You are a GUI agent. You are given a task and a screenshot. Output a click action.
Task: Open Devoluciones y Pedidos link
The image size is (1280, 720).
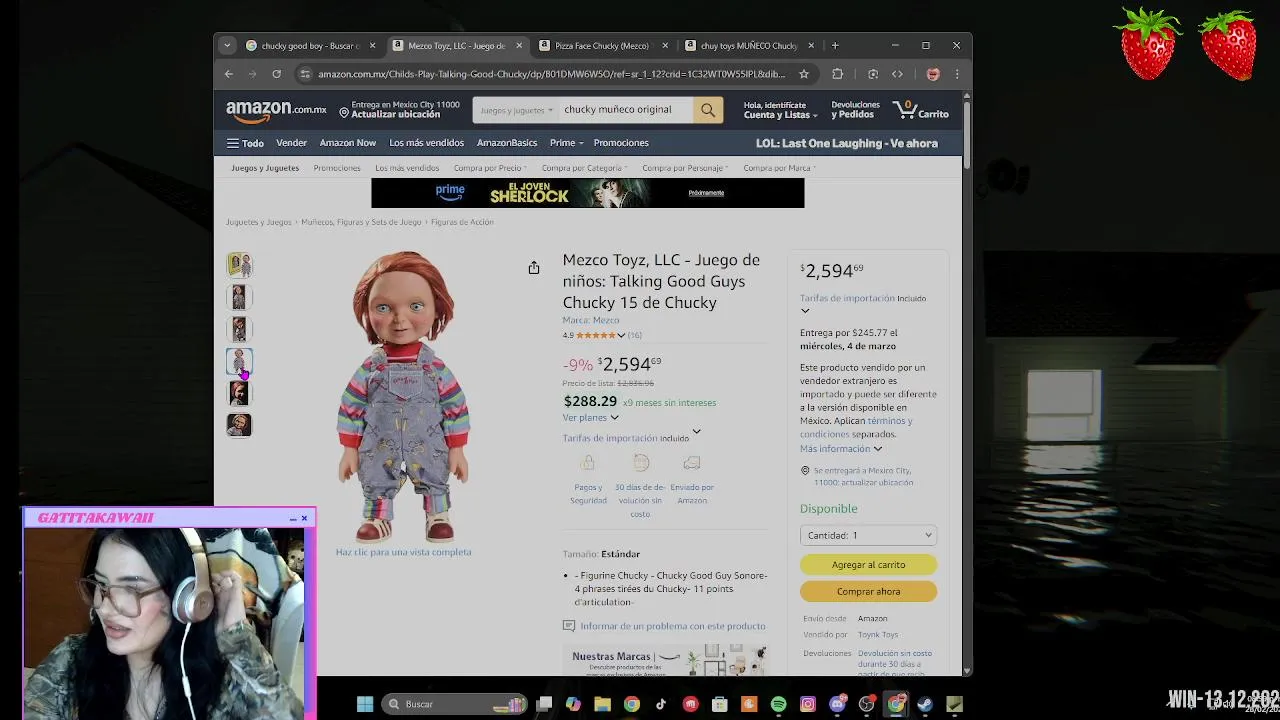click(856, 110)
